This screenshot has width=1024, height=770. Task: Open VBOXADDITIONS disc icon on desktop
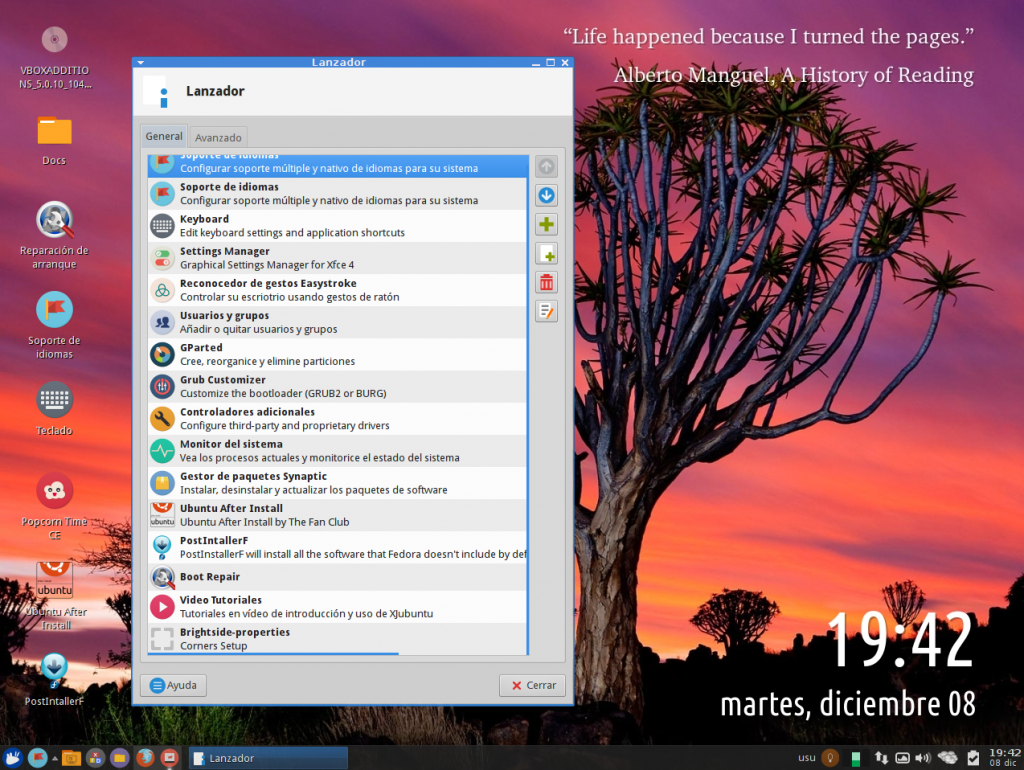click(x=54, y=40)
